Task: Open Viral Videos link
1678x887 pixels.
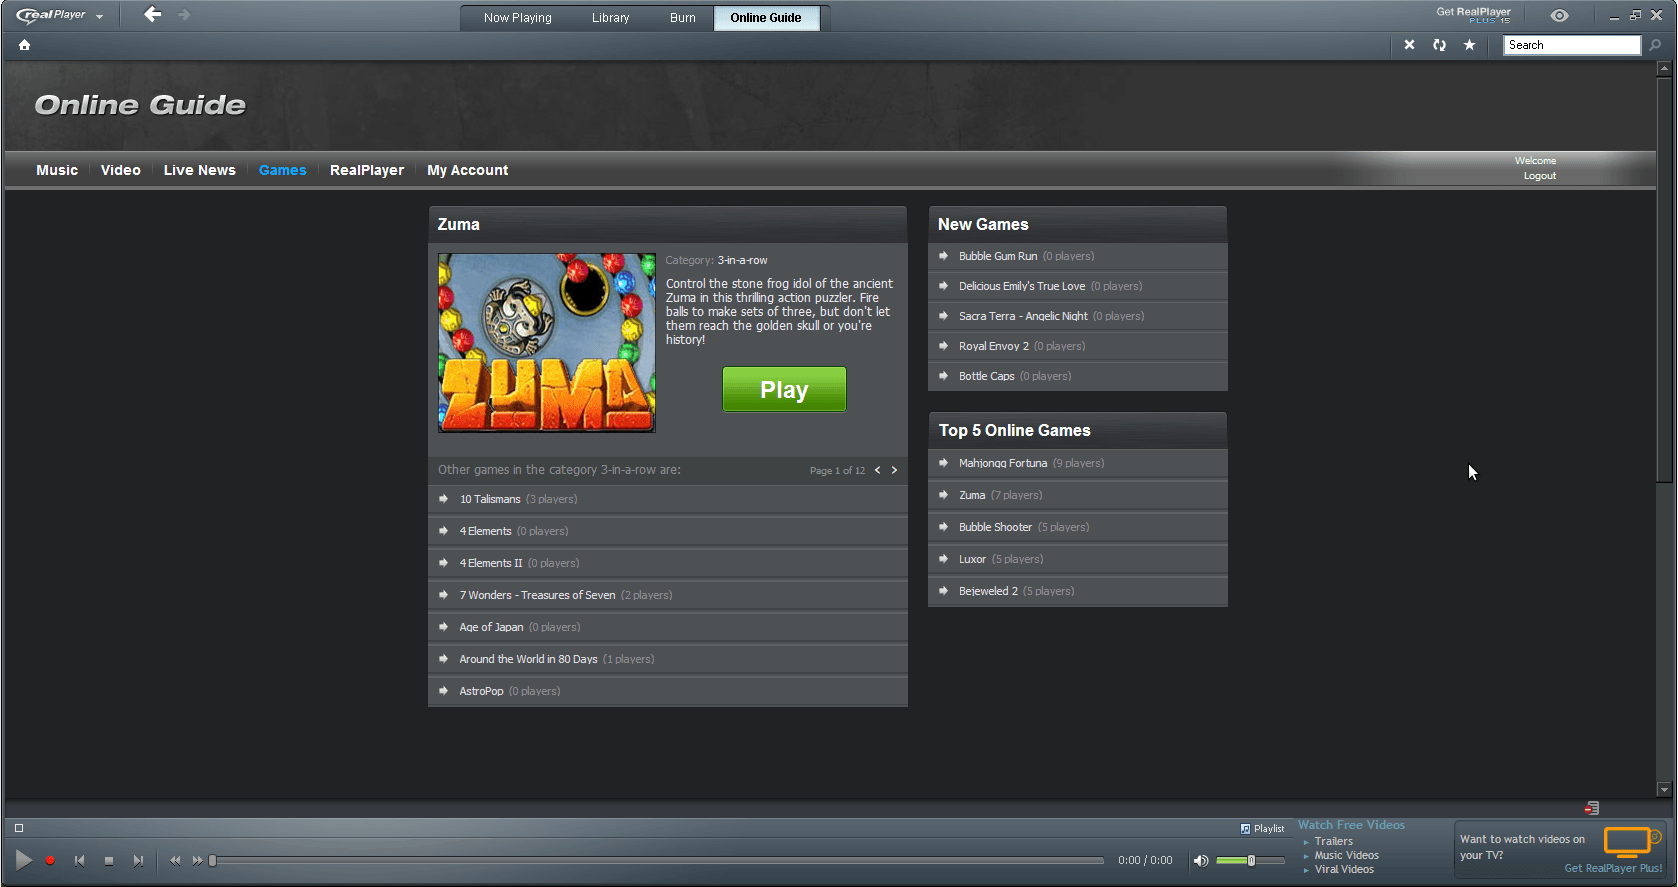Action: 1344,869
